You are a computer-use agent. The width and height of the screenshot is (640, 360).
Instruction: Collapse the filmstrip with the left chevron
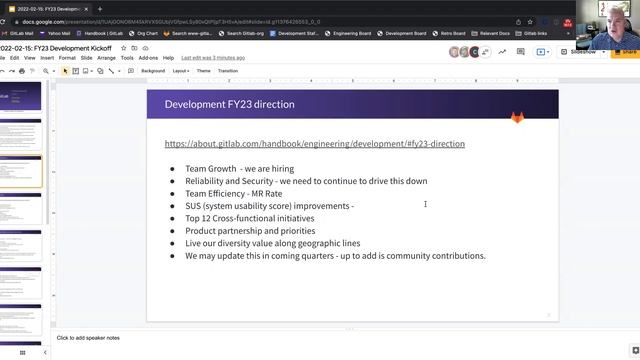pyautogui.click(x=45, y=353)
